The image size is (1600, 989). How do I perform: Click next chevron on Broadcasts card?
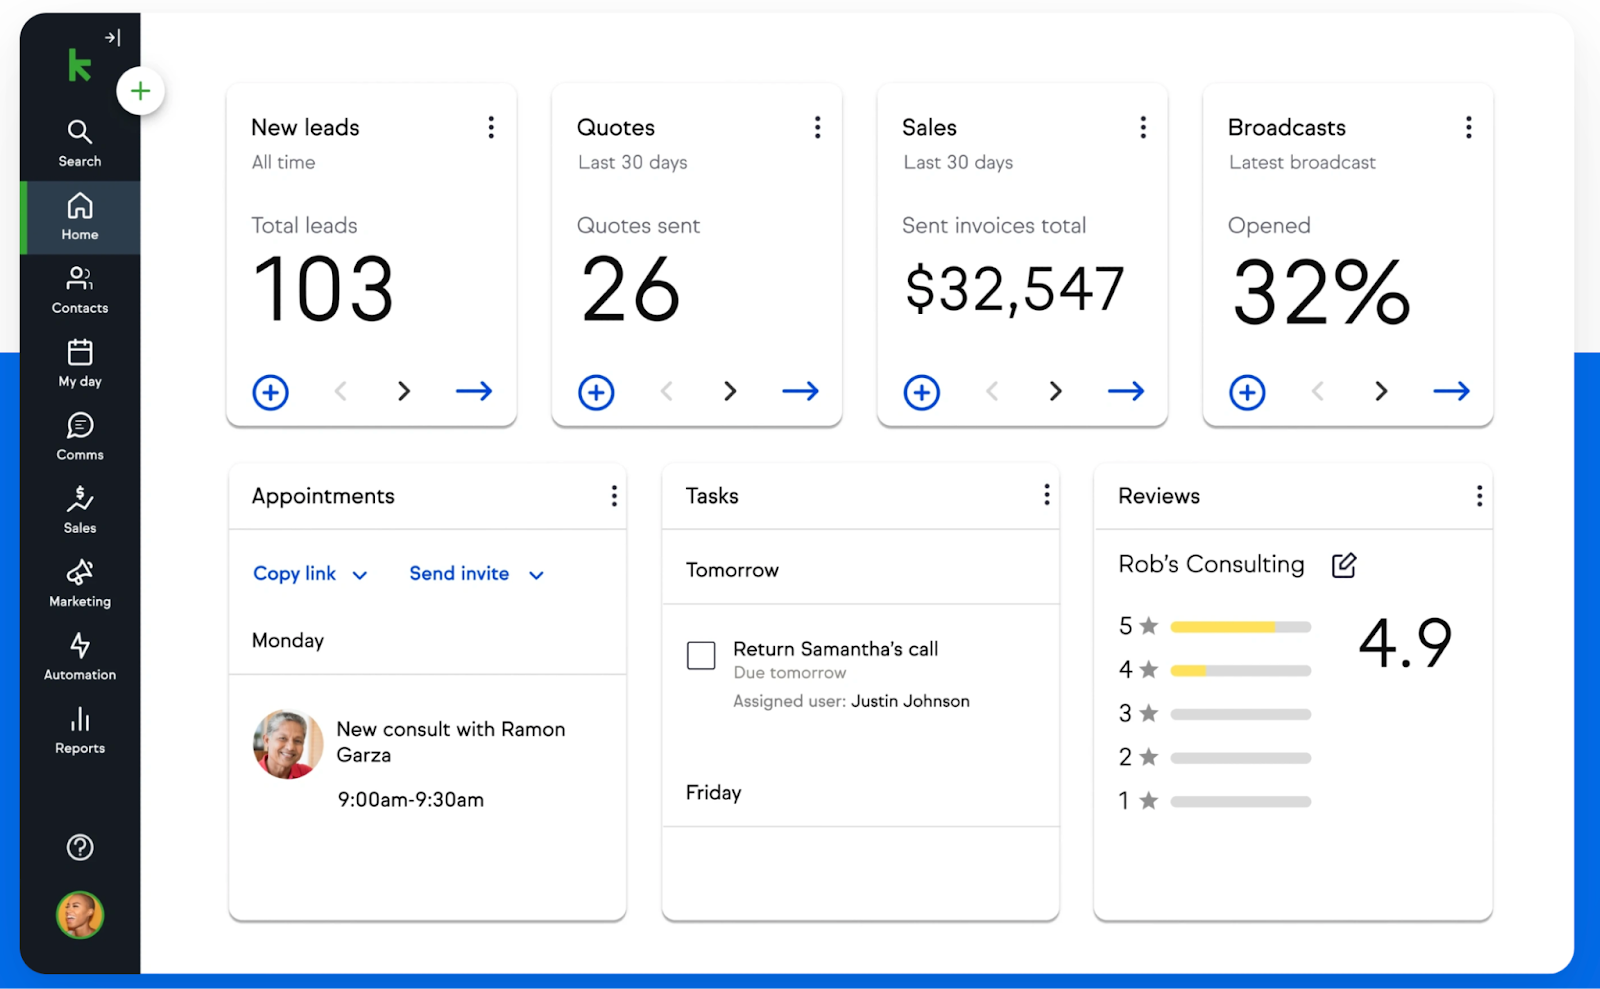[x=1381, y=391]
